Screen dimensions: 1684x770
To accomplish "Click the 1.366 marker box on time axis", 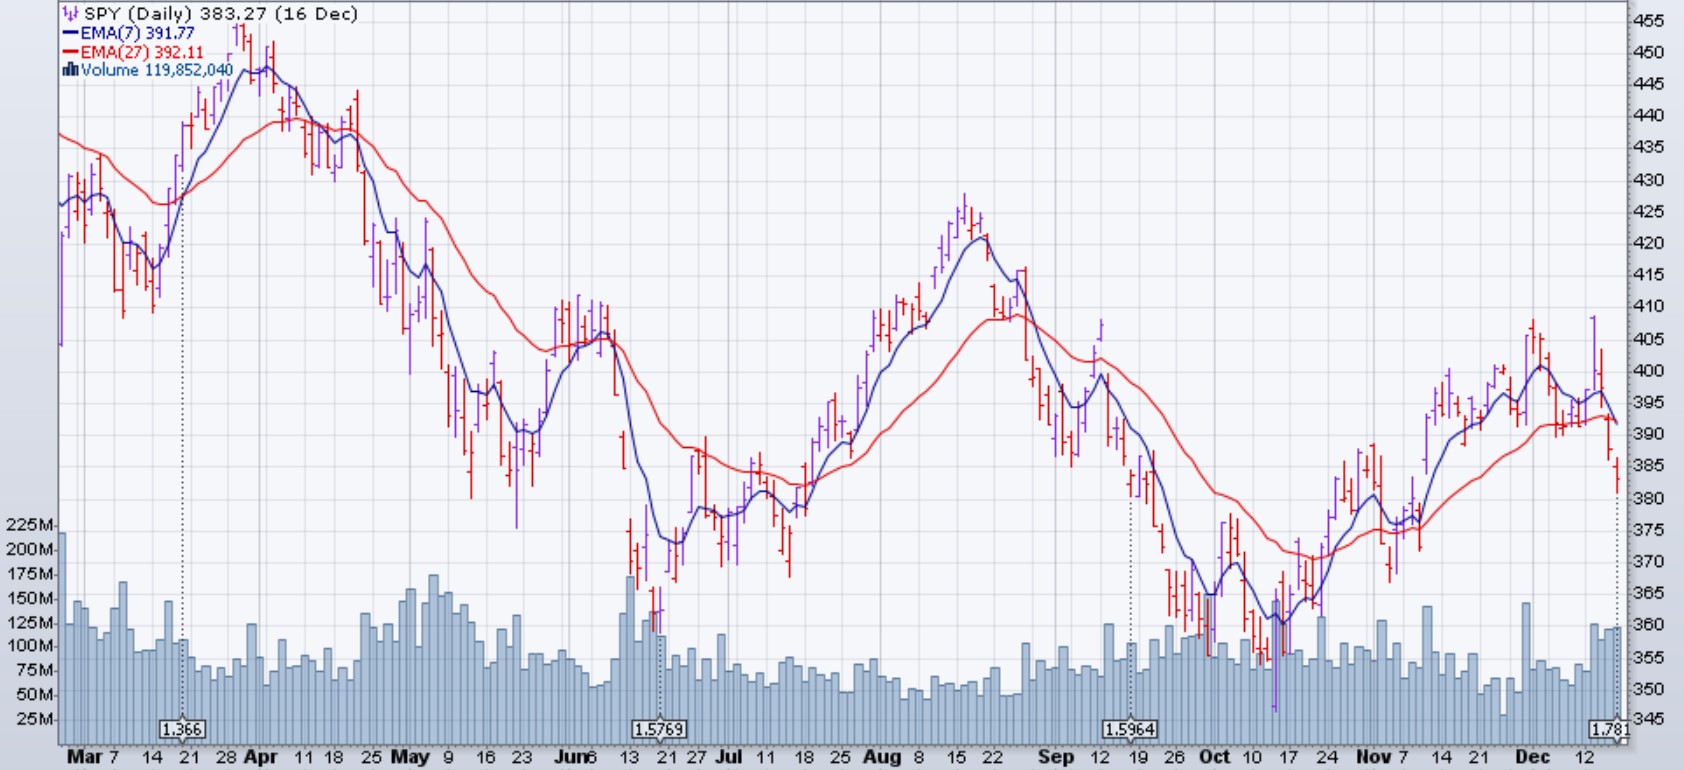I will tap(182, 729).
